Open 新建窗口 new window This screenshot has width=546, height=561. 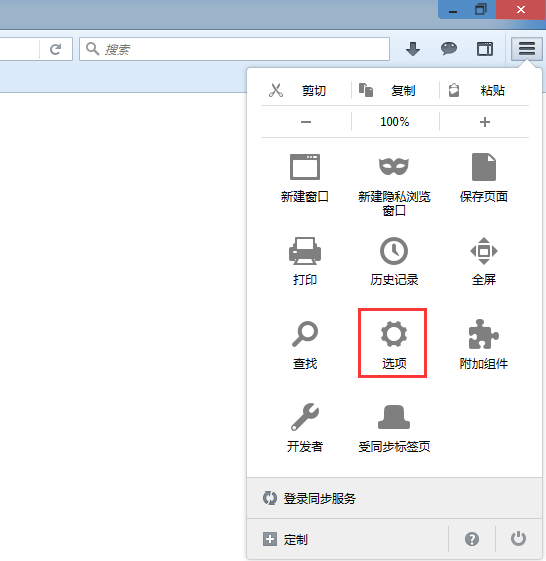pos(305,178)
